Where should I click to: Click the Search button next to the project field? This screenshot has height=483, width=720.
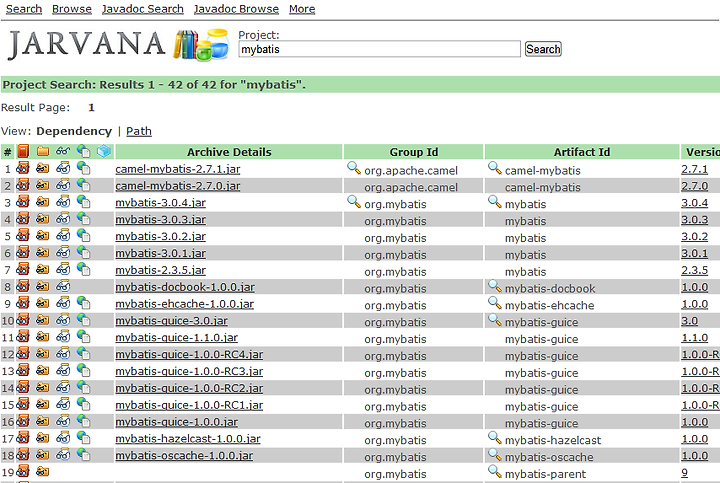pos(543,49)
